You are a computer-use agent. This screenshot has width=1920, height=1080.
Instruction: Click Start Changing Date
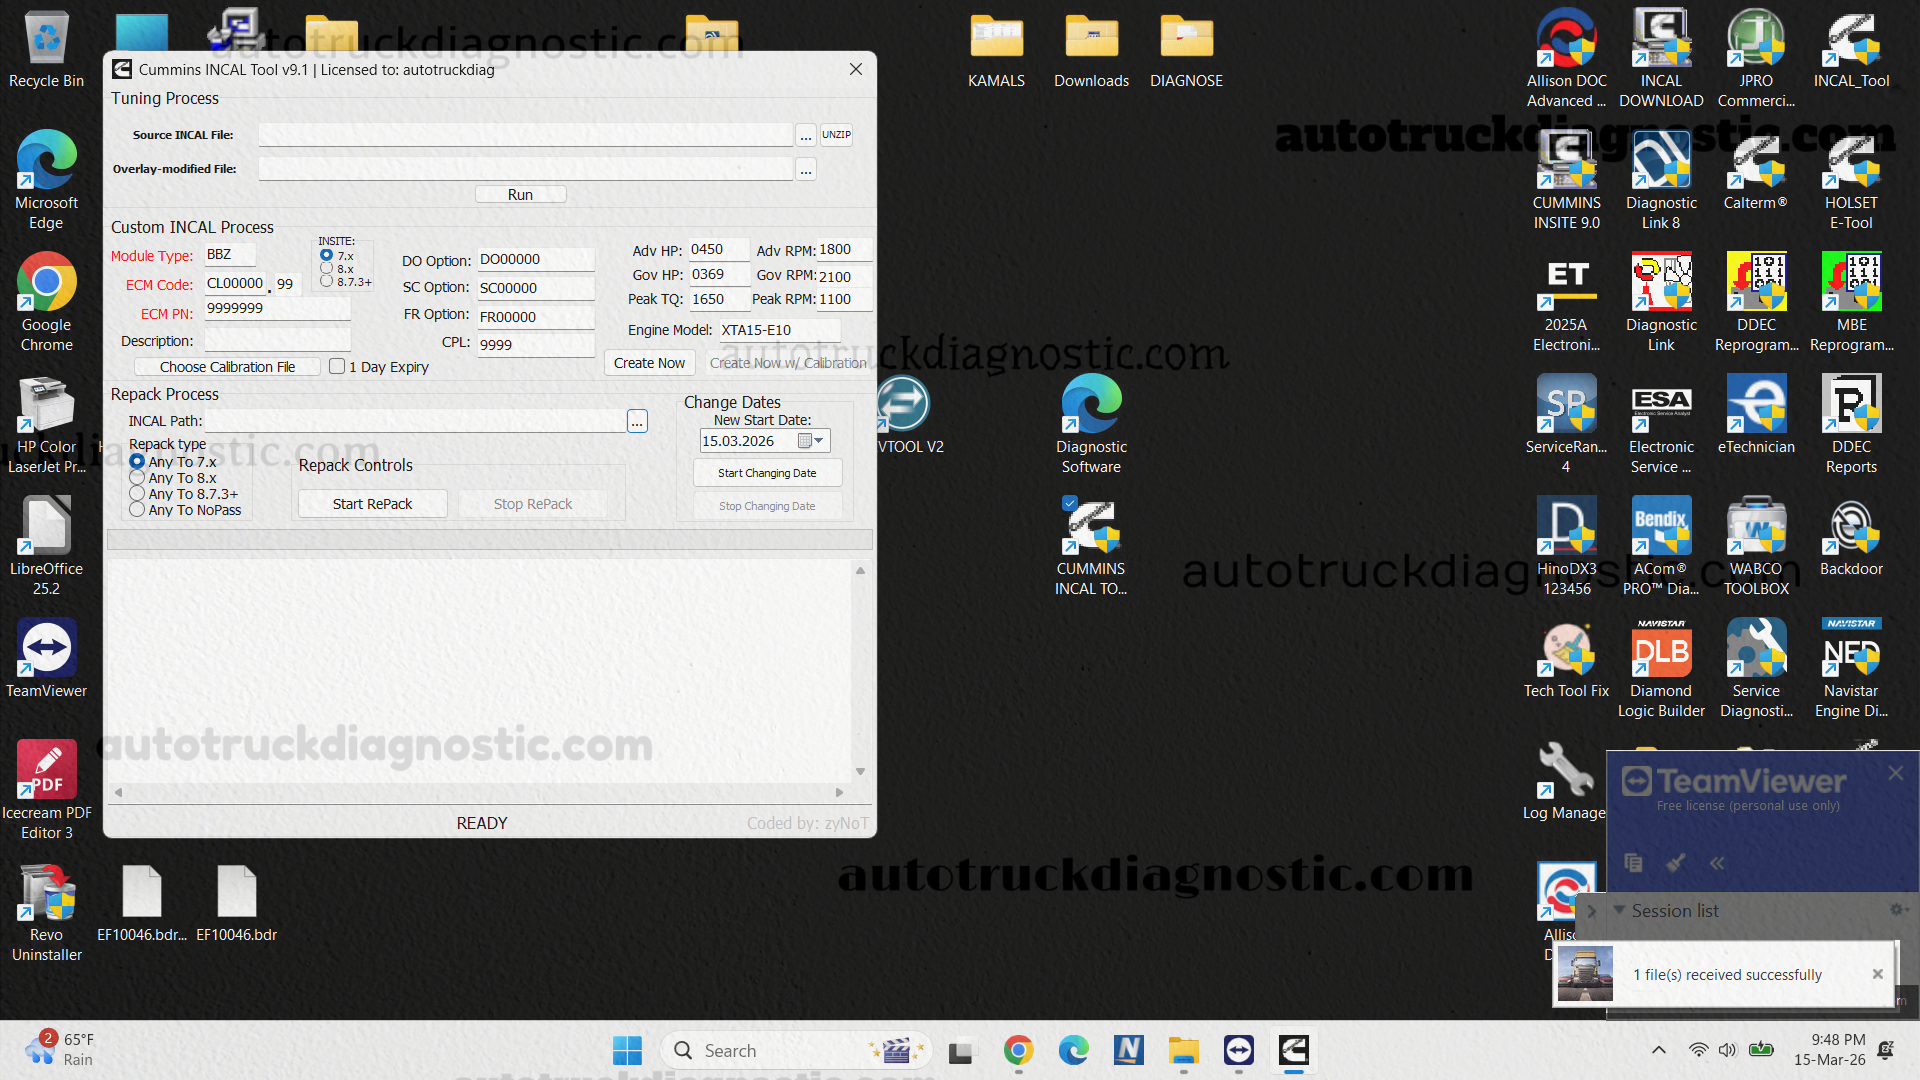(x=767, y=473)
